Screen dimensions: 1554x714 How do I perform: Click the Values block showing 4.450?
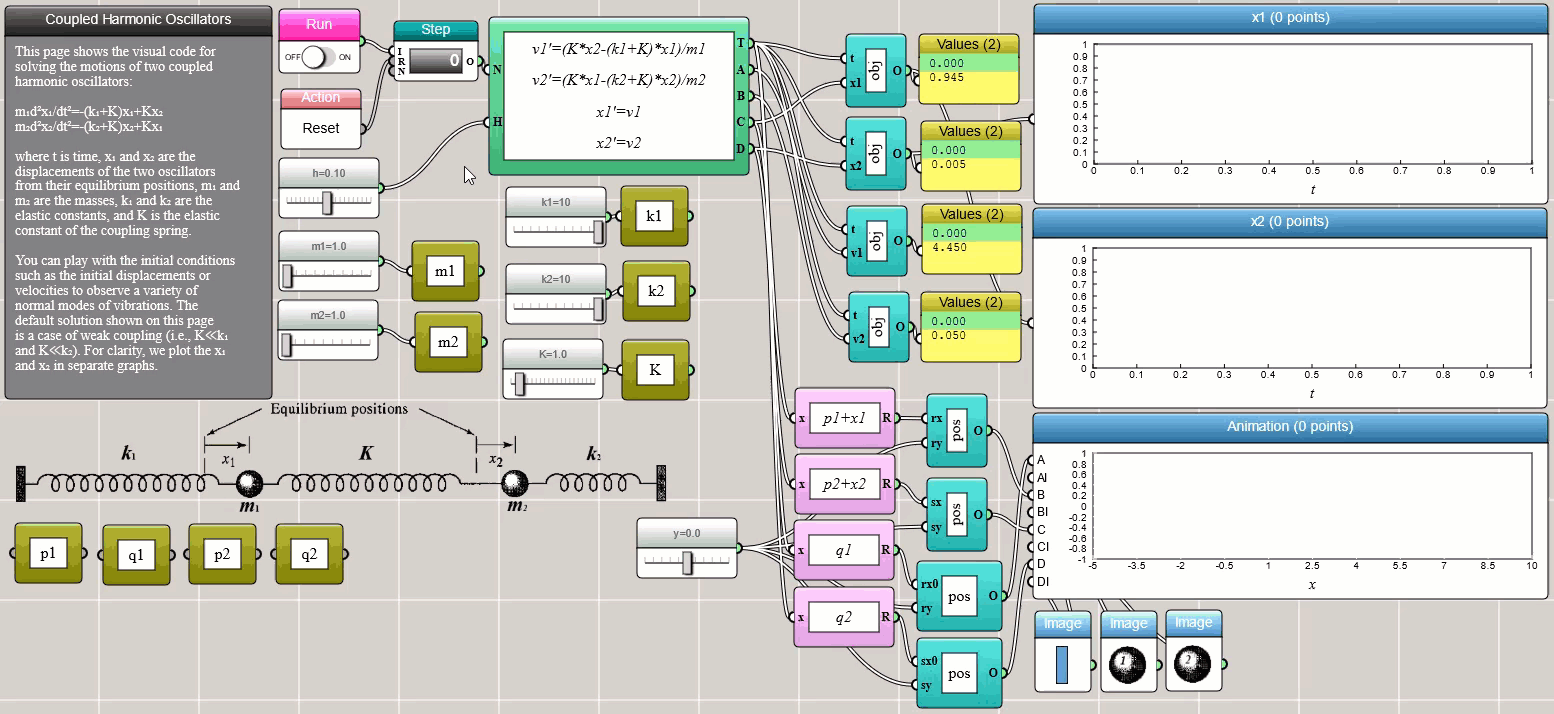[x=972, y=240]
